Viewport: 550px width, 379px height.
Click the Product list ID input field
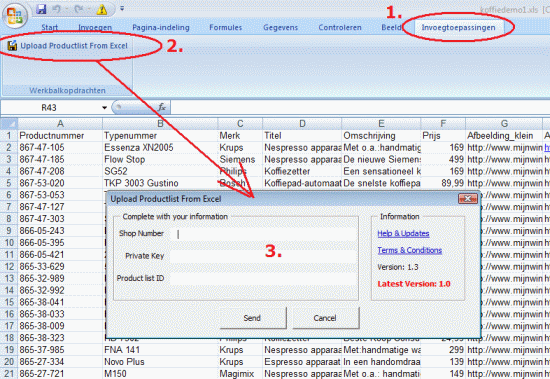(263, 278)
